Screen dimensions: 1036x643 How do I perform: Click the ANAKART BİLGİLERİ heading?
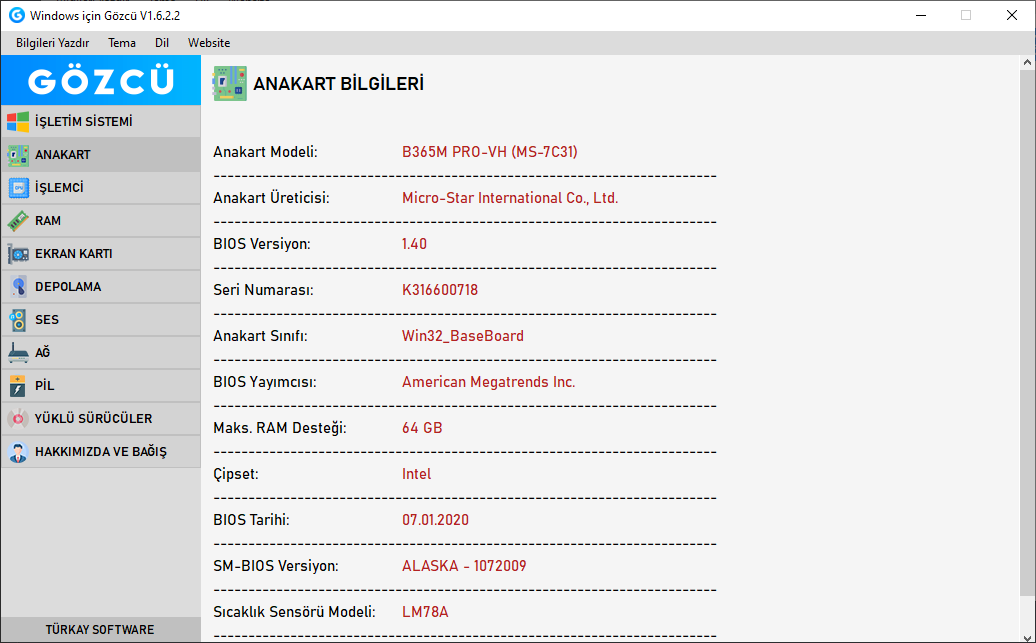click(338, 84)
